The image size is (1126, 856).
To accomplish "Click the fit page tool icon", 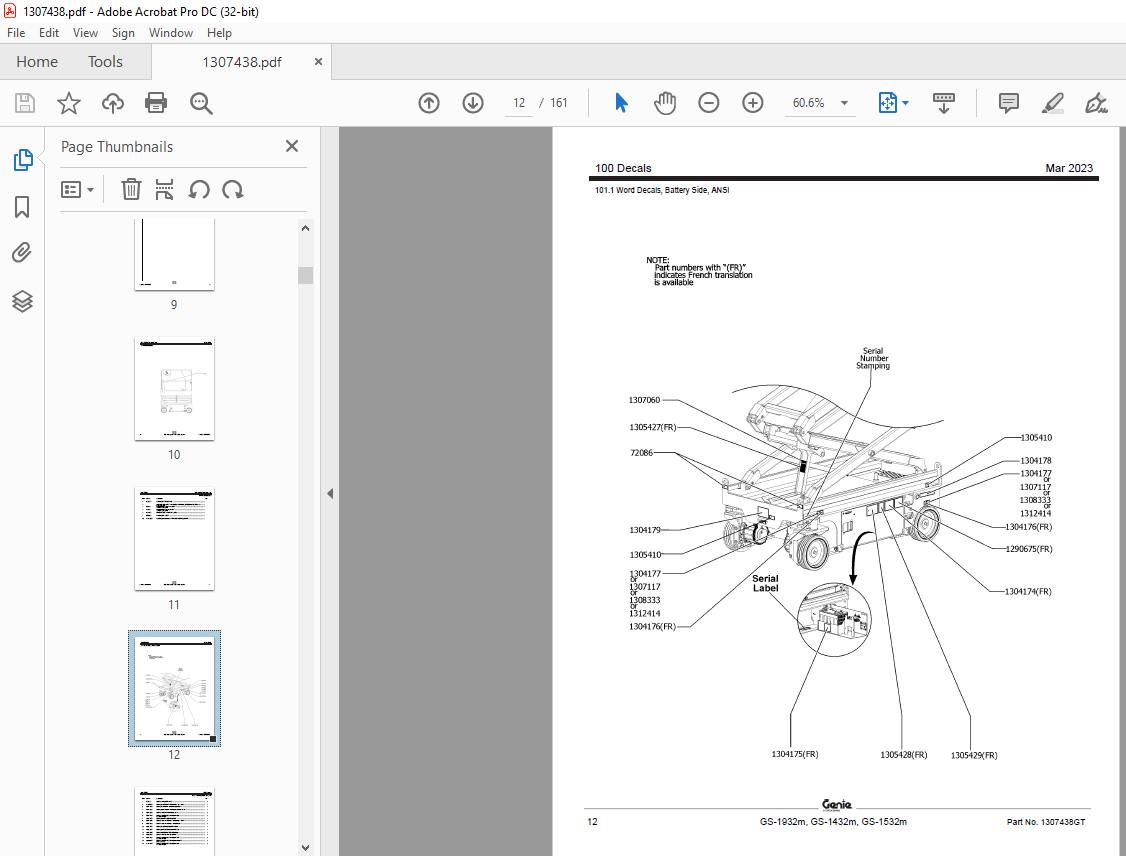I will click(x=888, y=103).
